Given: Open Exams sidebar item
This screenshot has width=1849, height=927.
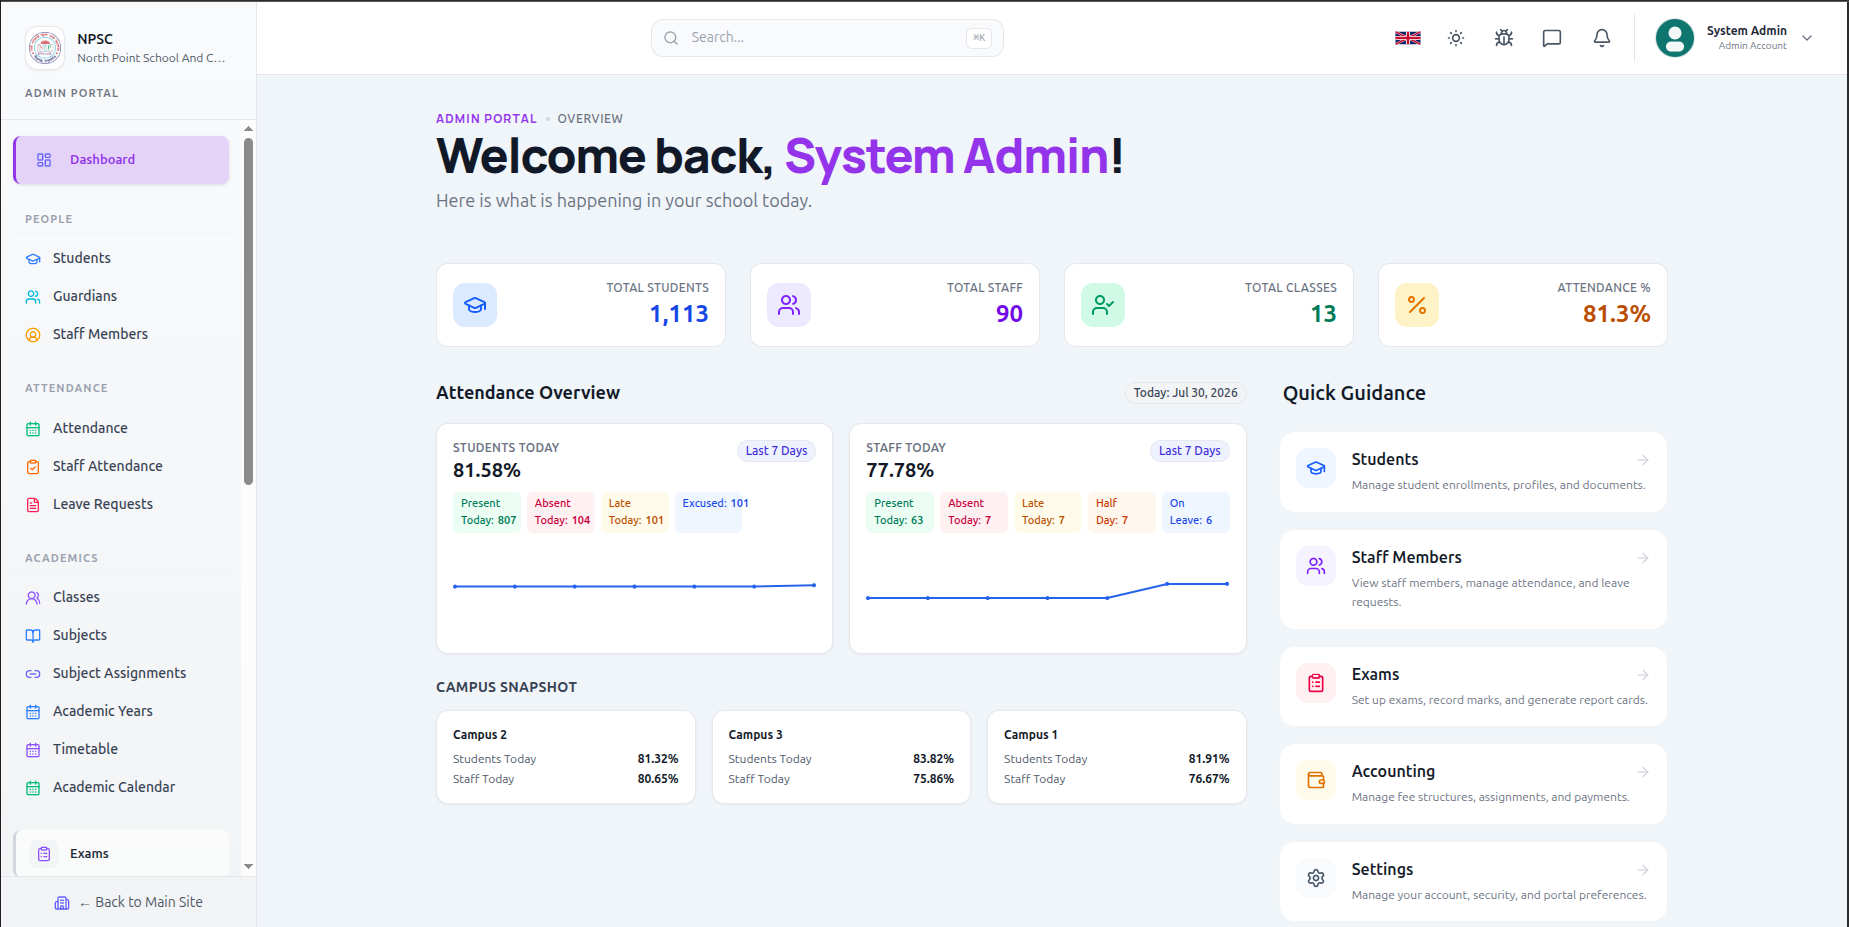Looking at the screenshot, I should click(x=122, y=853).
